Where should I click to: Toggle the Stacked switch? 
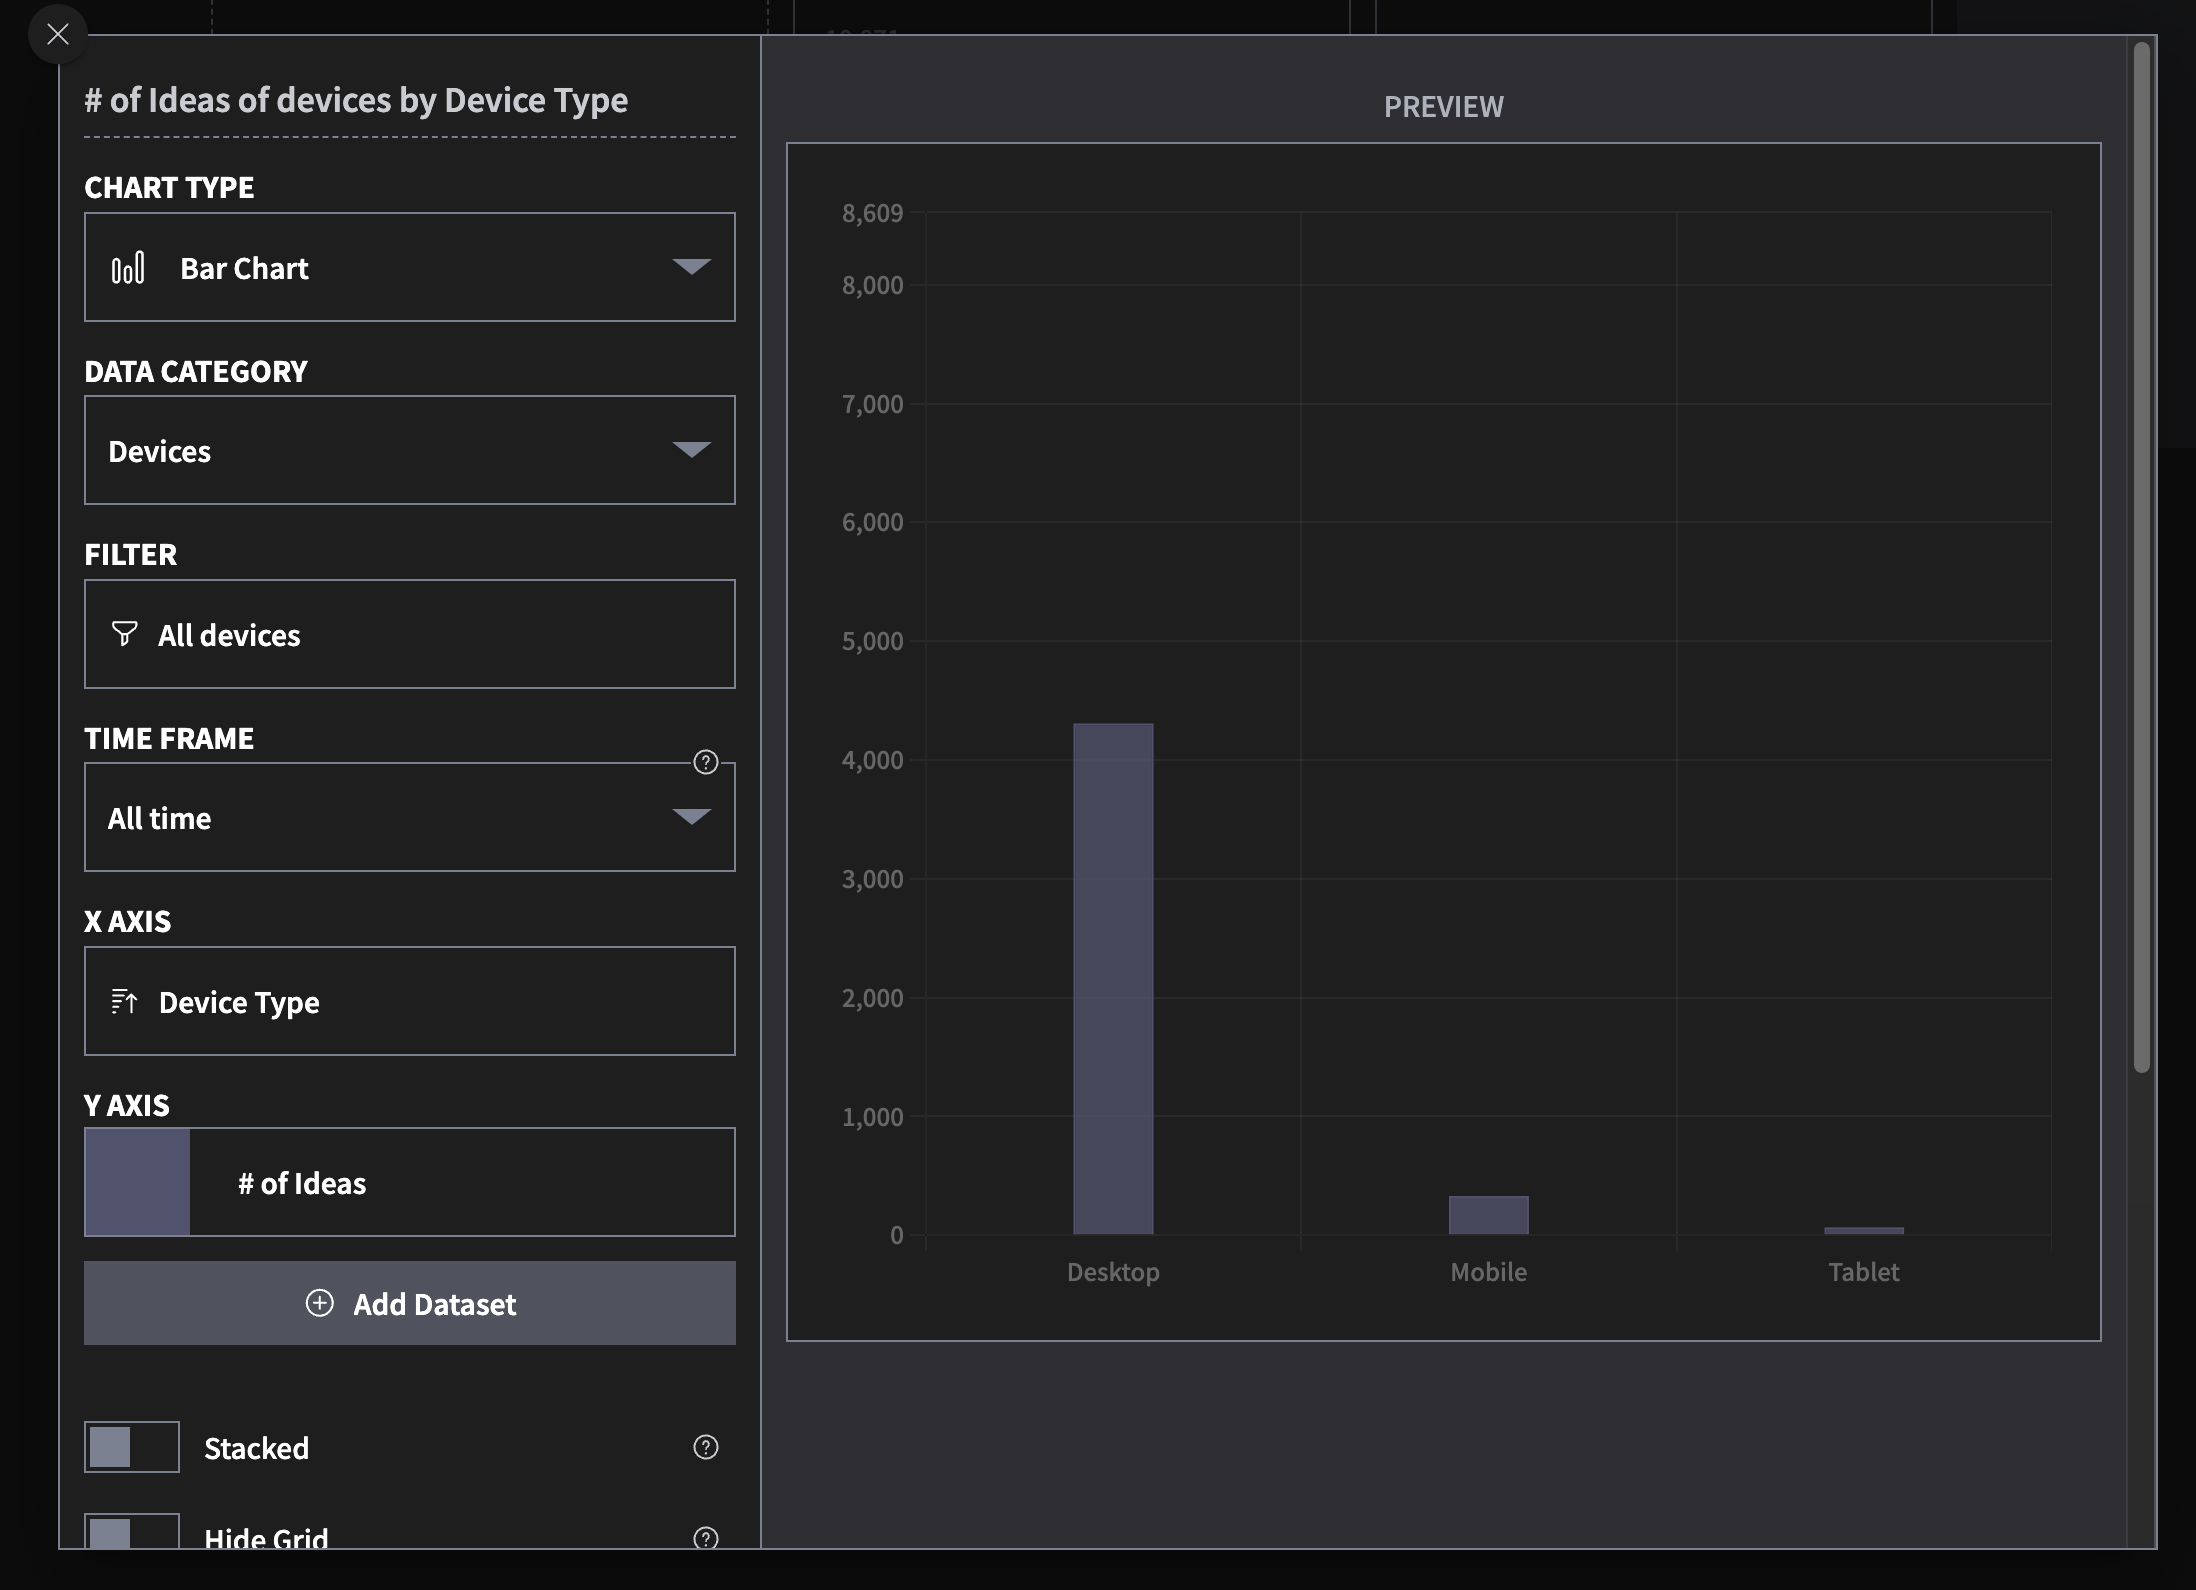click(132, 1447)
